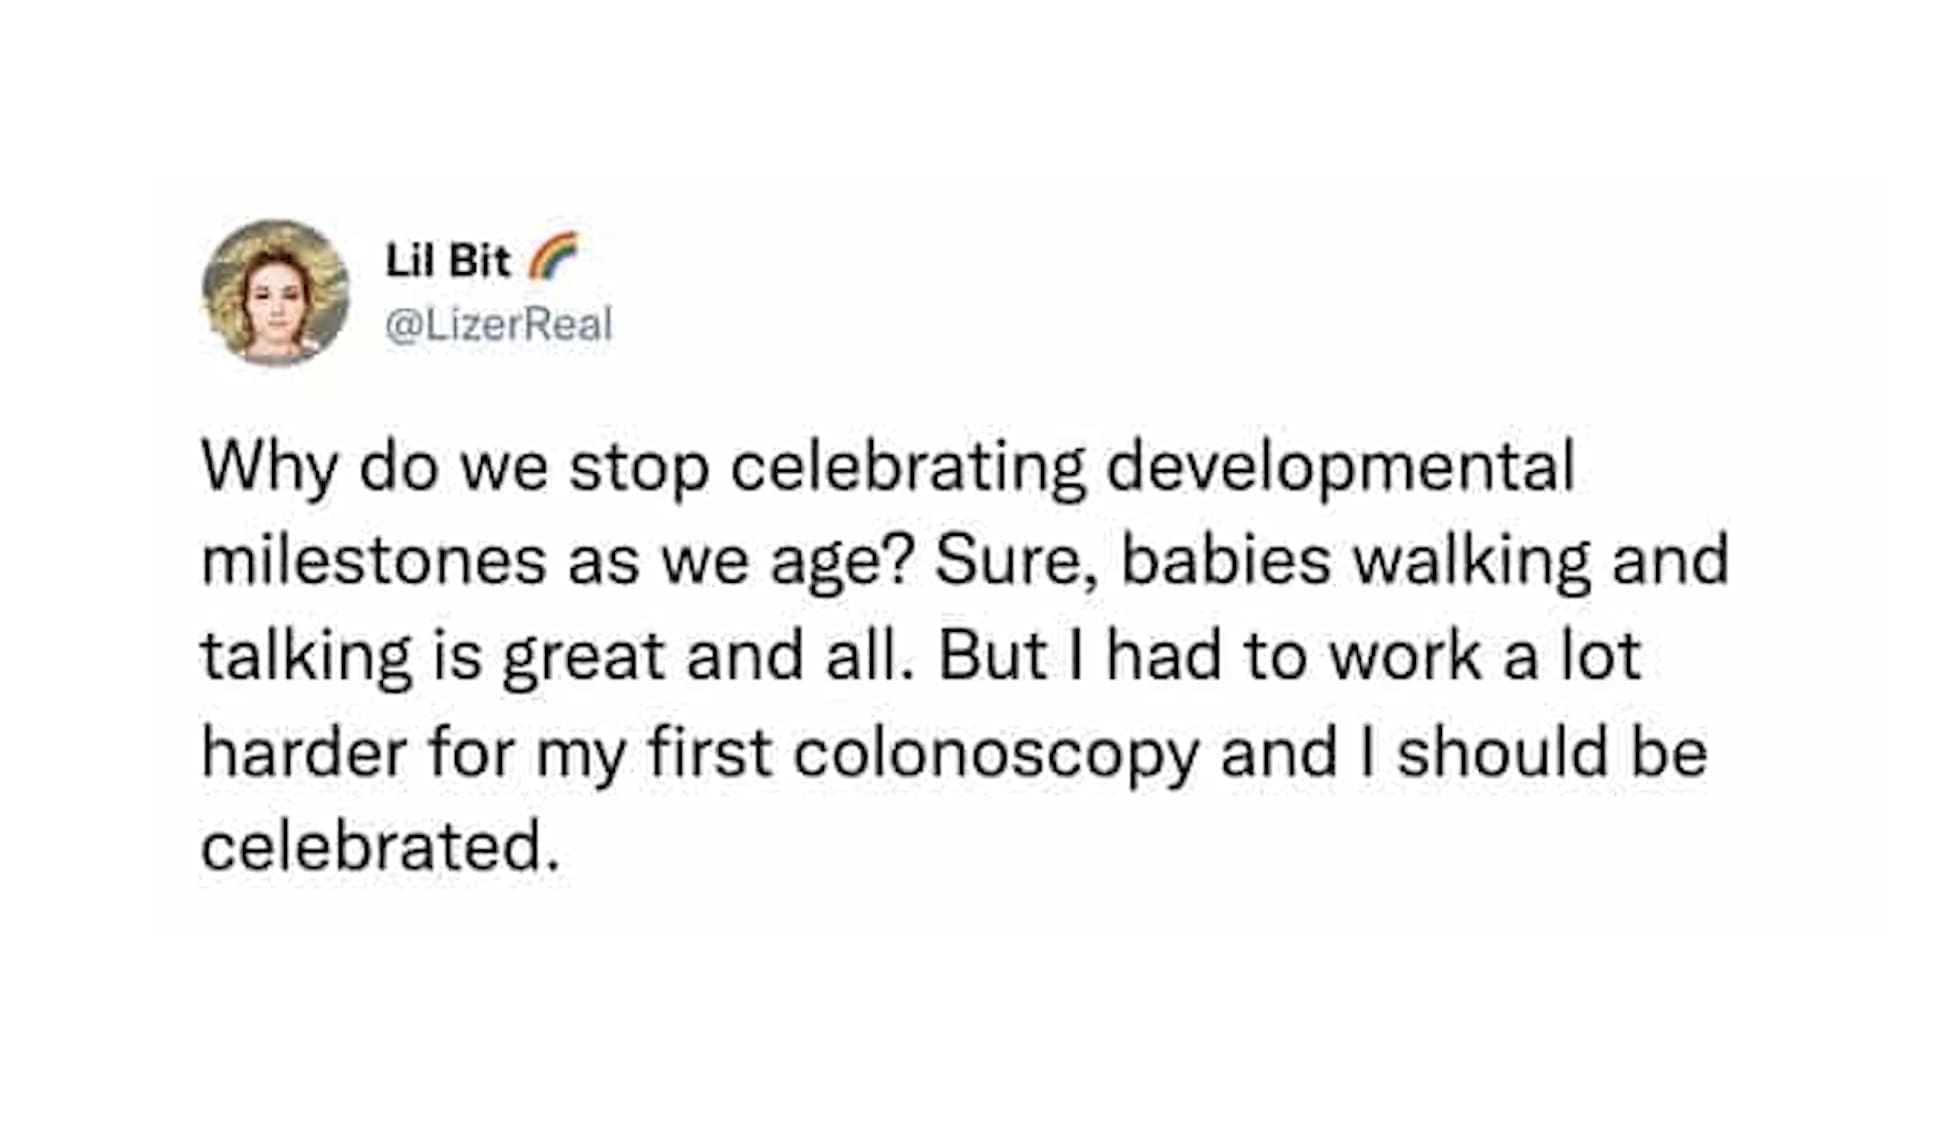Click the Lil Bit profile avatar

point(275,292)
